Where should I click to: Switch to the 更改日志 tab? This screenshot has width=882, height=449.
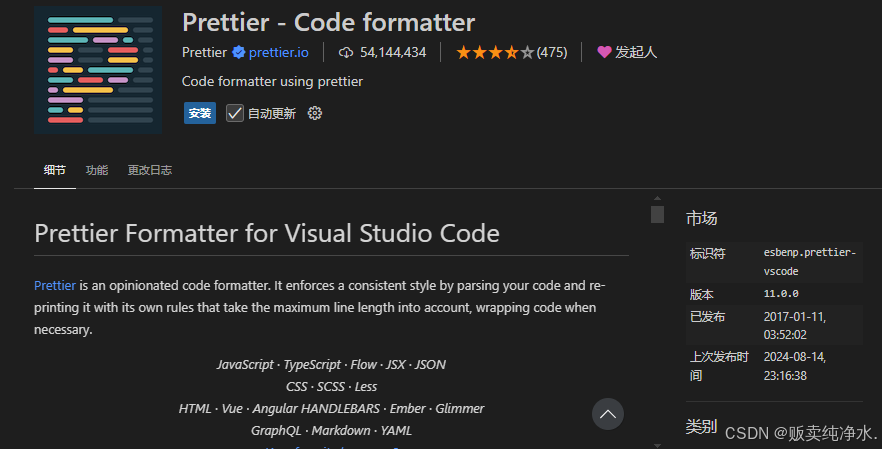tap(150, 170)
